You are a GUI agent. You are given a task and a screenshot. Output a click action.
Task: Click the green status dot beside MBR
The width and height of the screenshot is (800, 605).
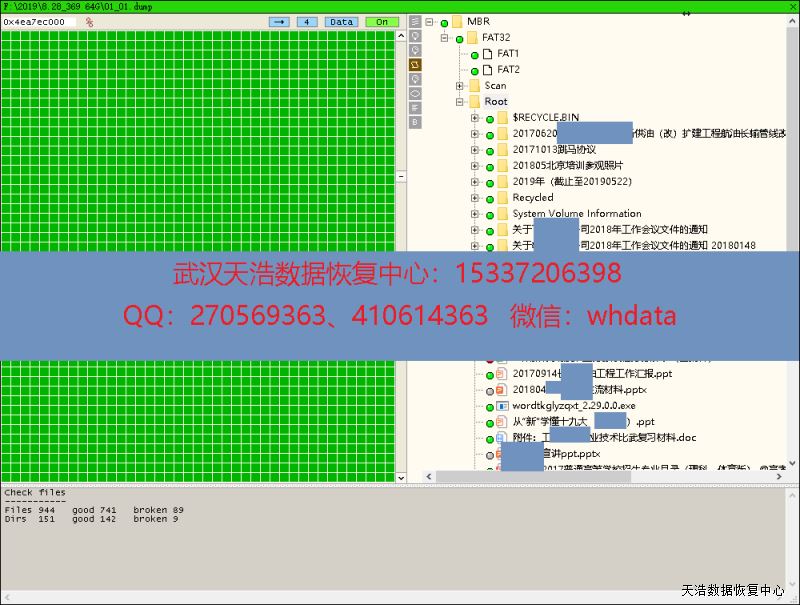[444, 22]
